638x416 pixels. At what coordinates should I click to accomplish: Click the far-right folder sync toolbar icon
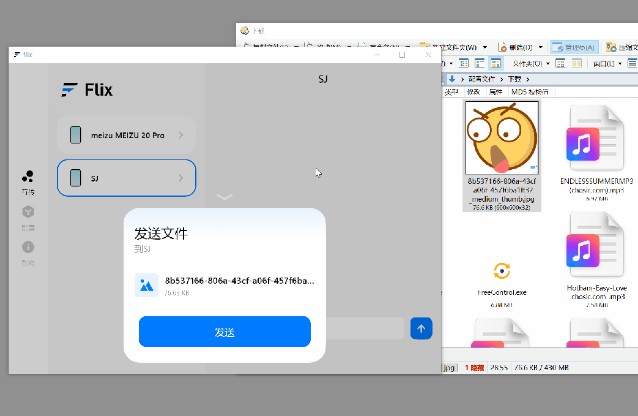[x=611, y=47]
